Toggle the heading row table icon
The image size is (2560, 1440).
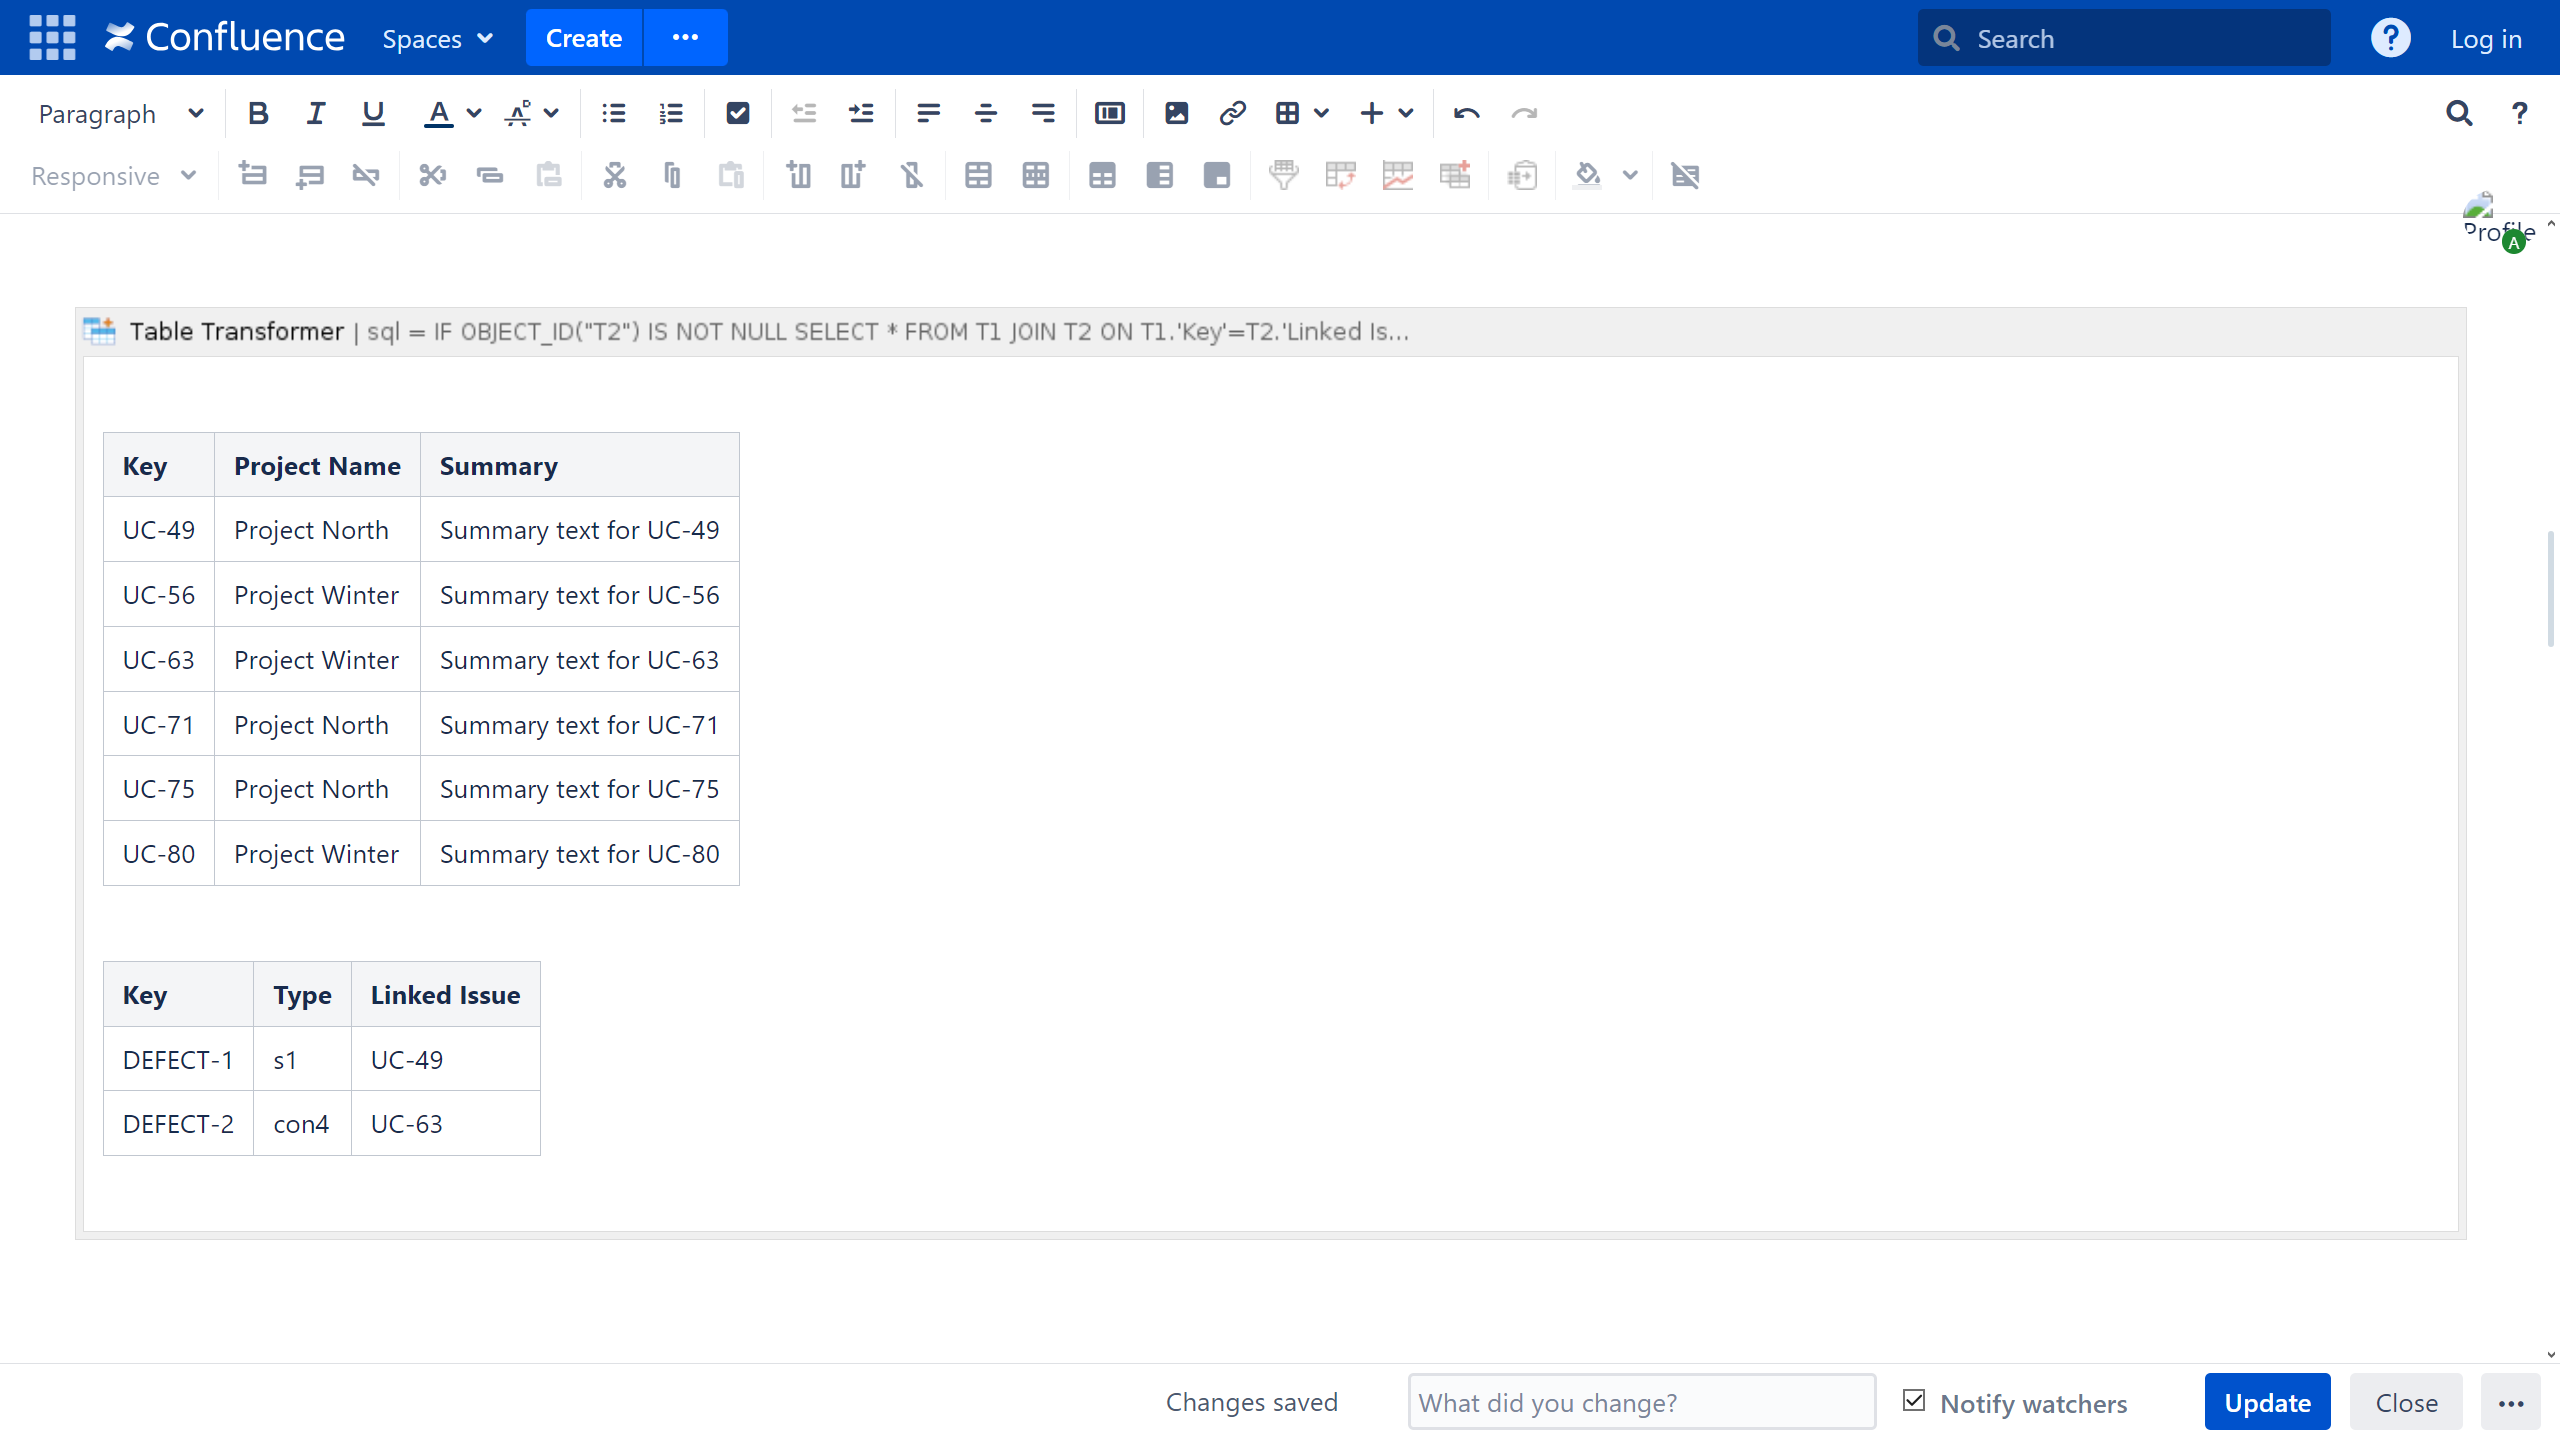pos(1102,176)
